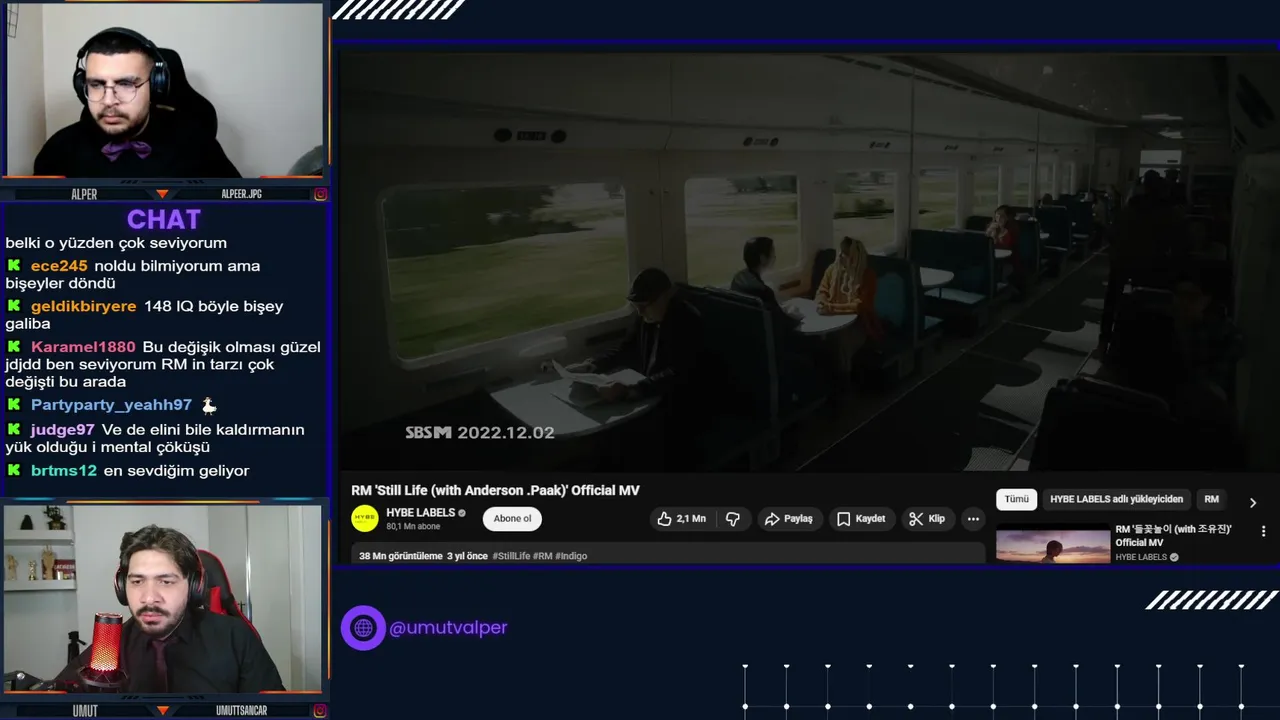Click the verified badge next to HYBE LABELS
The width and height of the screenshot is (1280, 720).
pyautogui.click(x=462, y=513)
